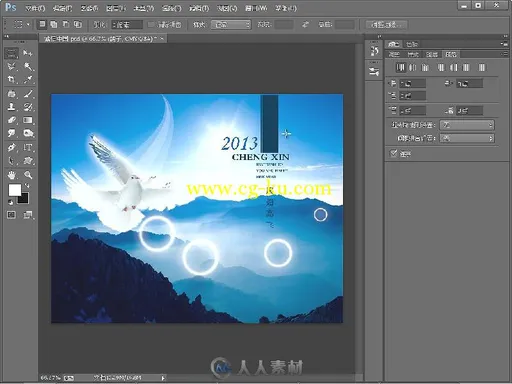
Task: Click the zoom percentage field in status bar
Action: tap(50, 378)
